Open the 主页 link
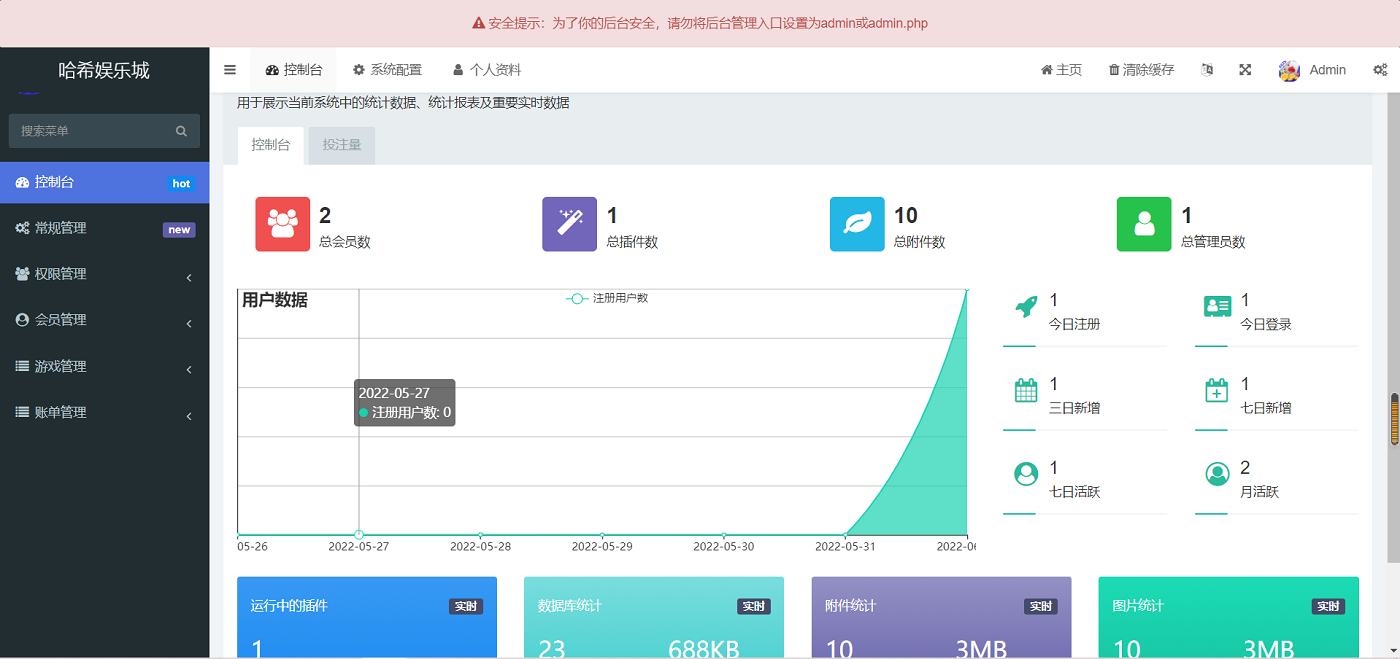1400x659 pixels. pos(1060,70)
